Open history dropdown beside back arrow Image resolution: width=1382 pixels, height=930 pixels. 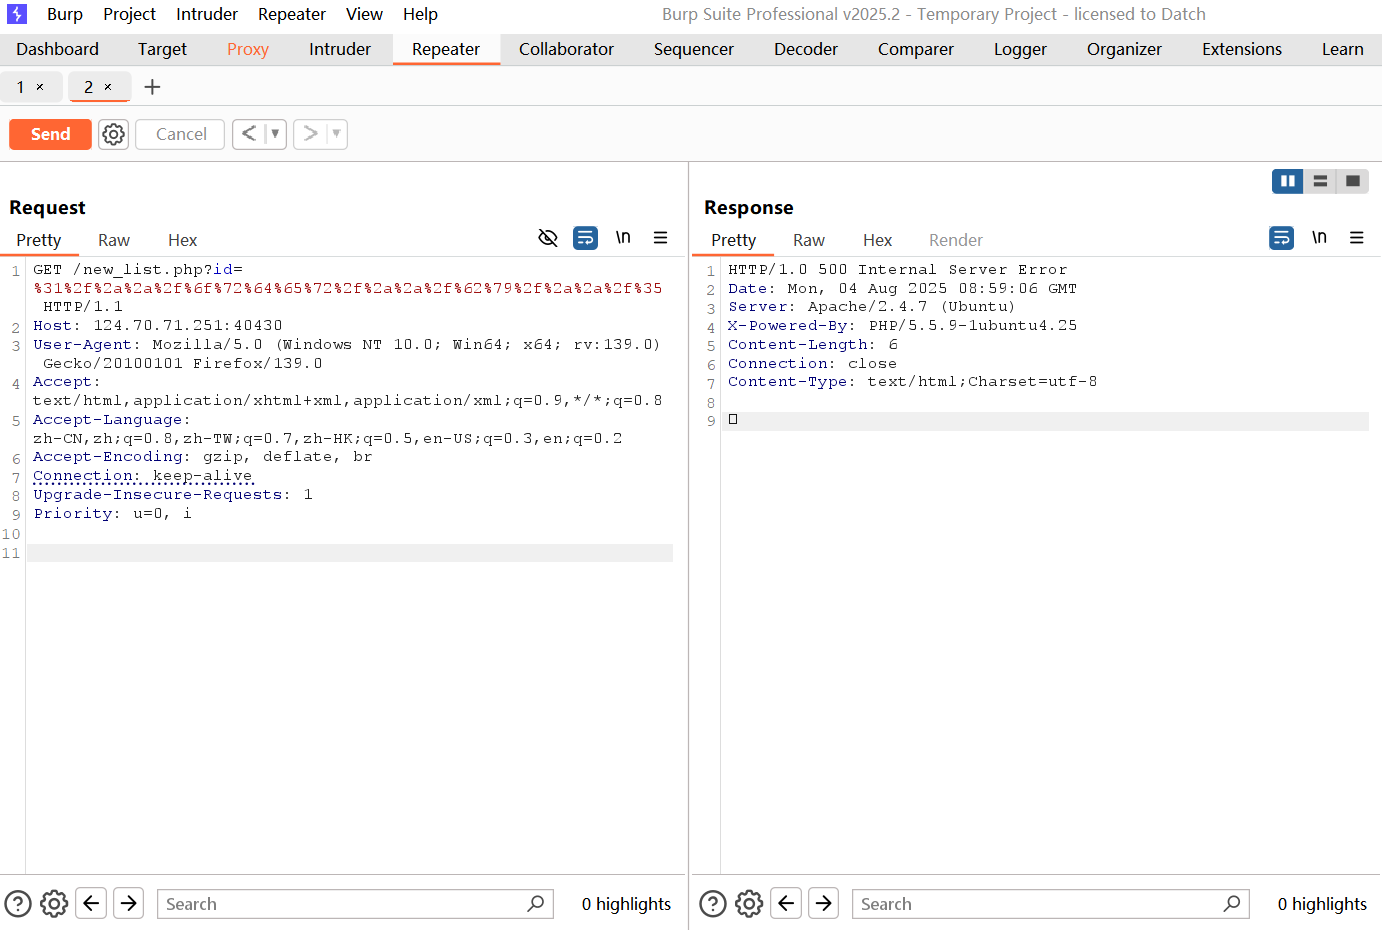275,134
